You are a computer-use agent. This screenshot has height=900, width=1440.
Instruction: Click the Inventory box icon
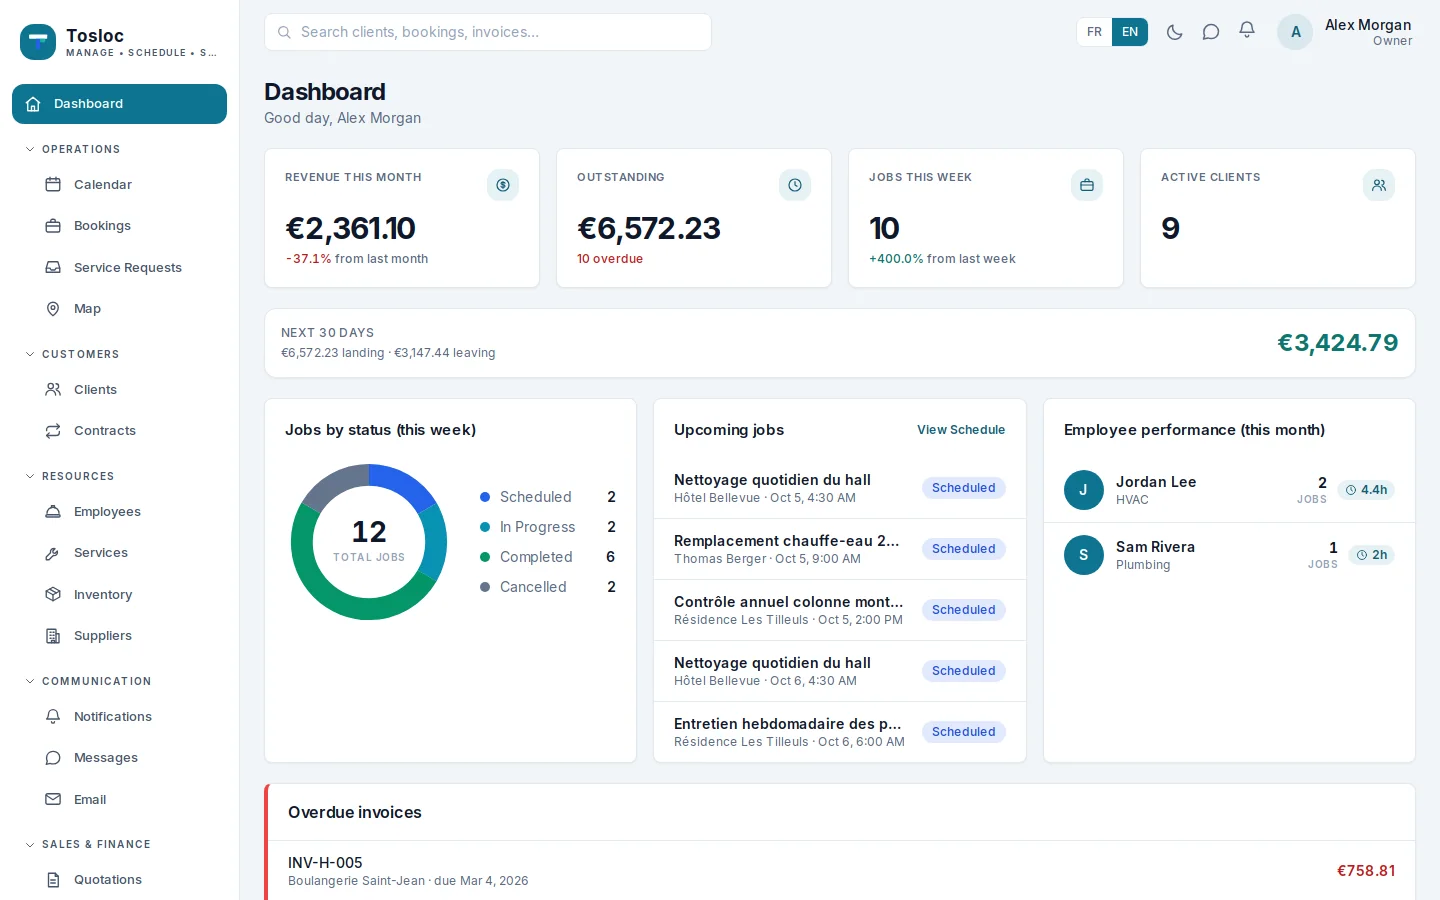pos(53,594)
